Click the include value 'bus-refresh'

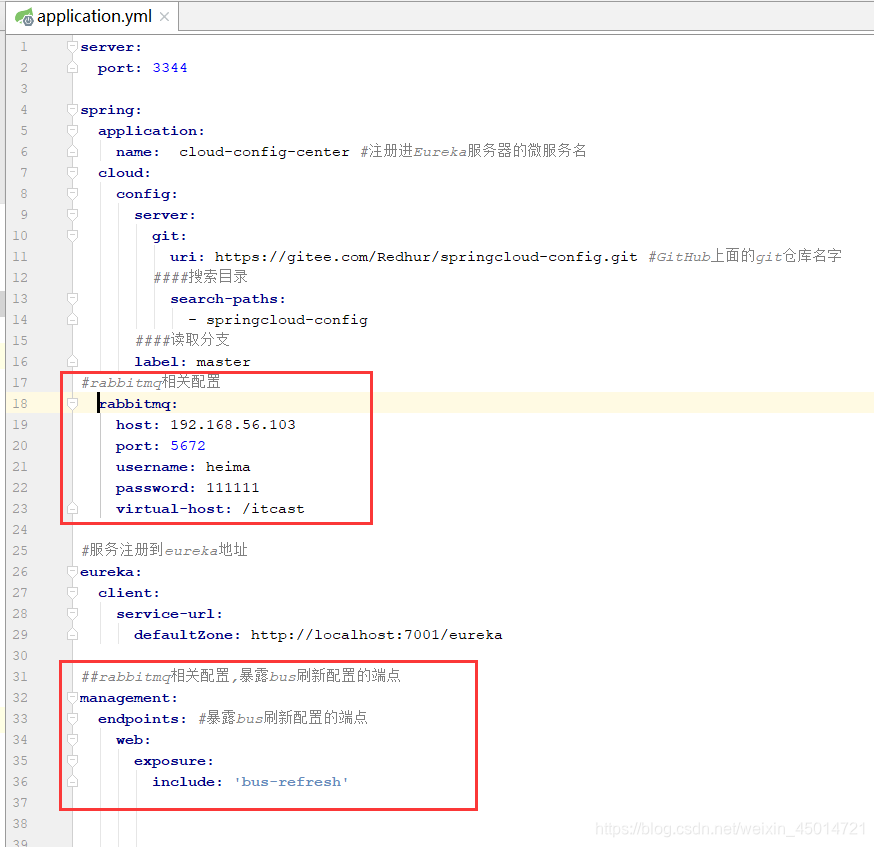292,782
